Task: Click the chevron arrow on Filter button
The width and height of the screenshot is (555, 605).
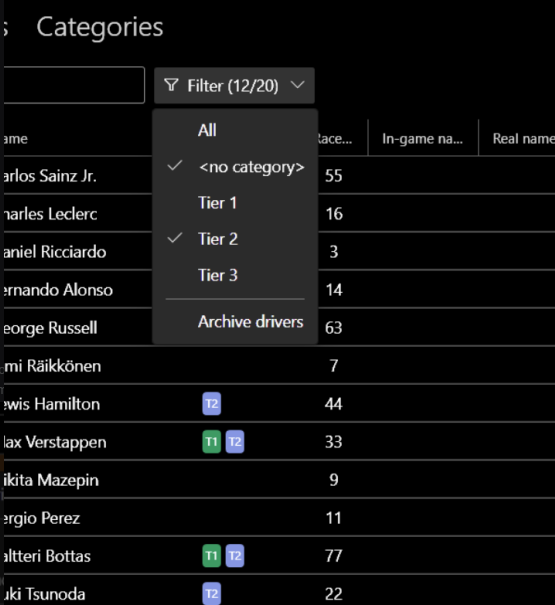Action: (298, 85)
